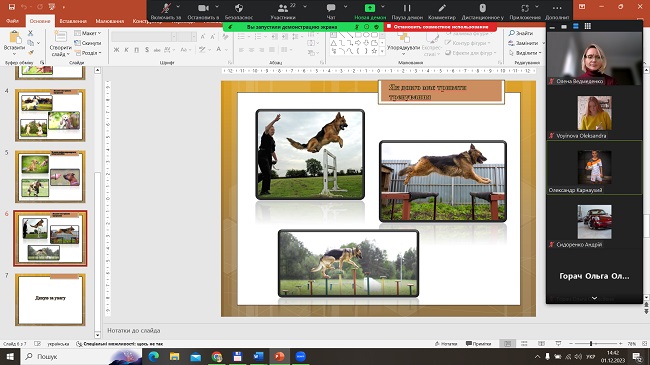650x365 pixels.
Task: Open the Ефекти для фігур dropdown
Action: (471, 53)
